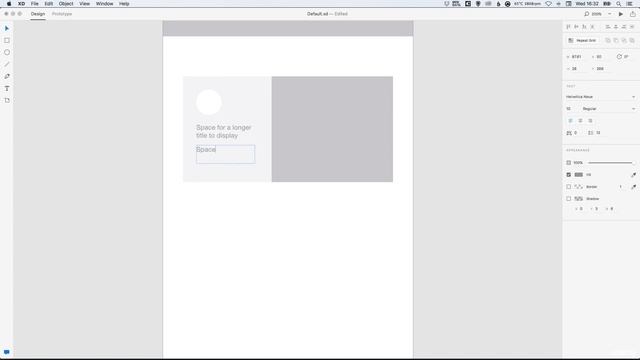Open the zoom level dropdown arrow
The width and height of the screenshot is (640, 360).
(x=610, y=14)
